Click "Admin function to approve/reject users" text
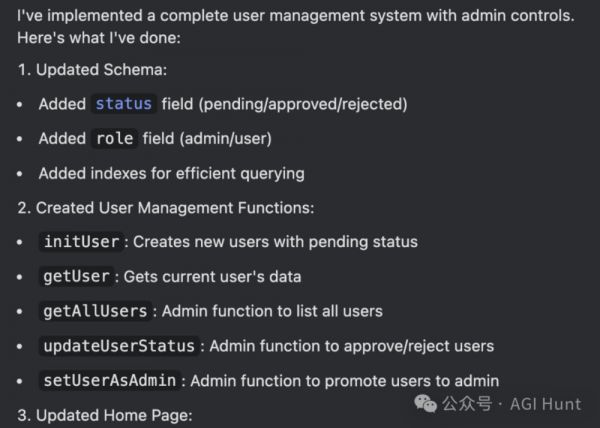The image size is (600, 428). pos(351,346)
